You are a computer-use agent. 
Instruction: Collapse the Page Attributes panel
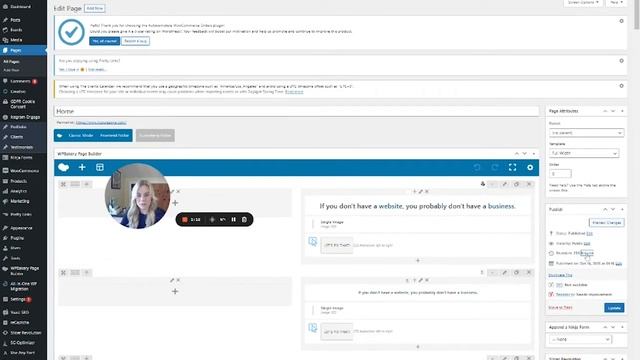pos(622,111)
